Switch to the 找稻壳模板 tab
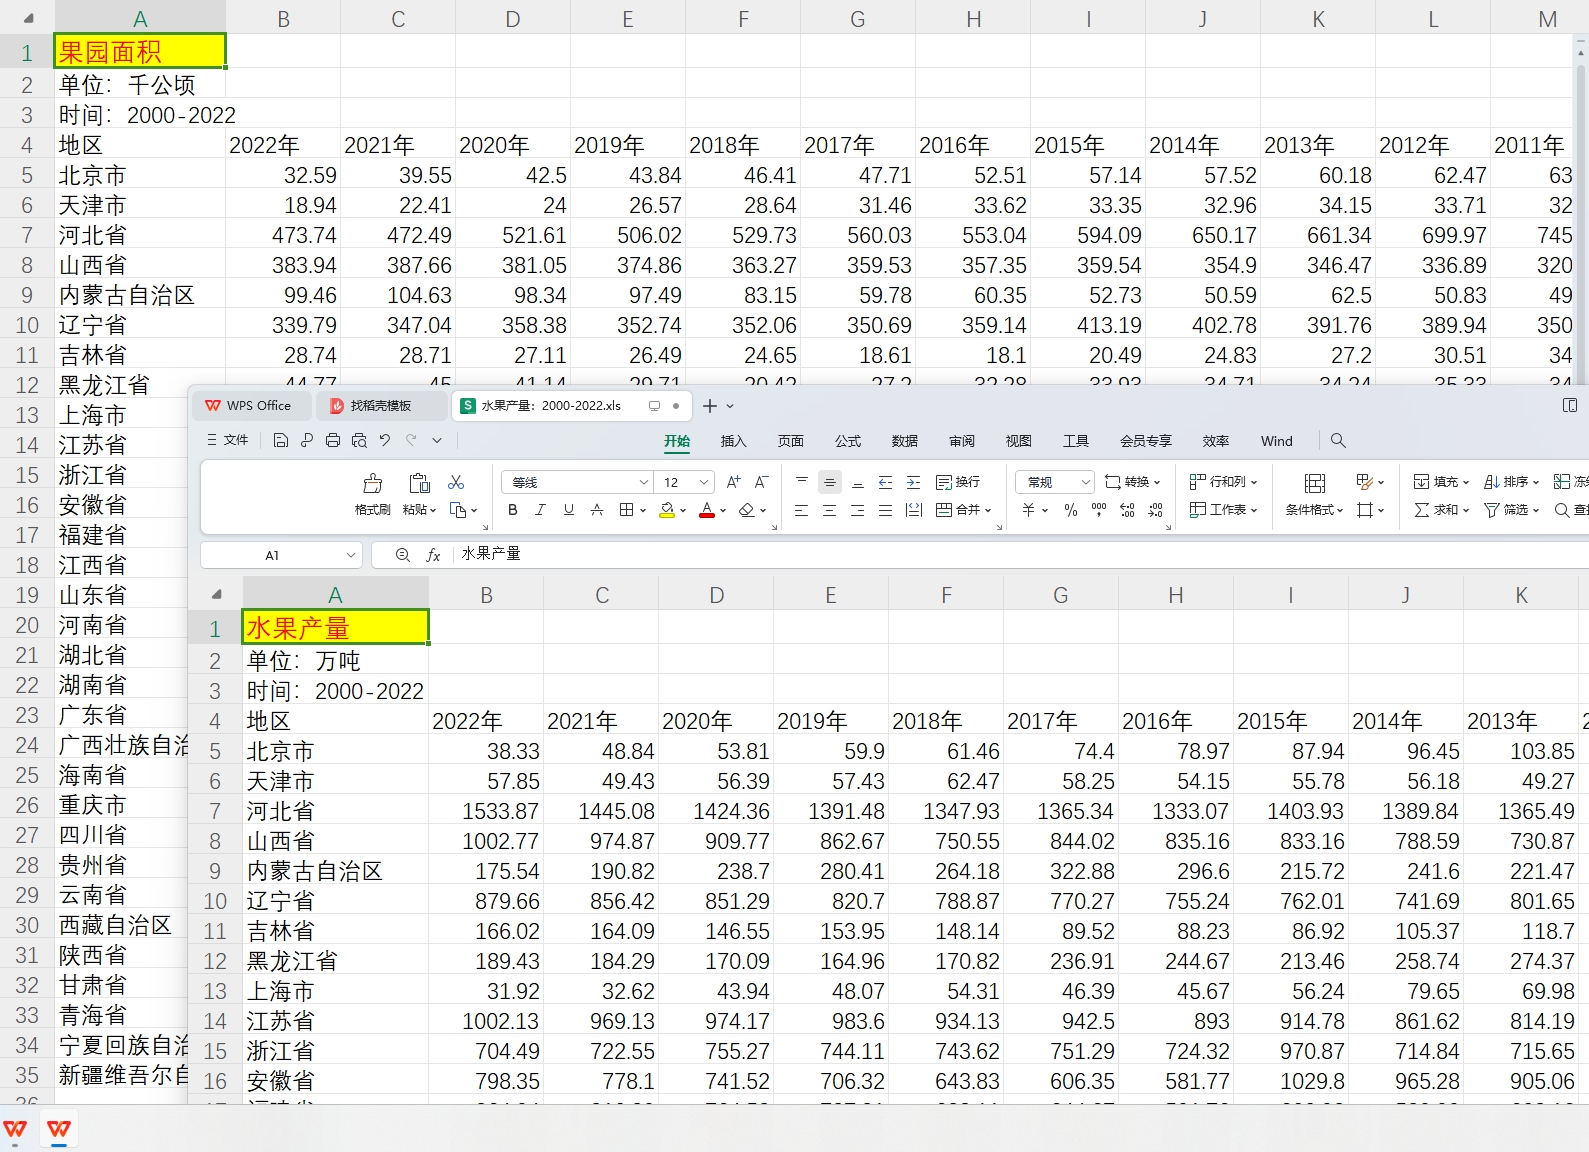Image resolution: width=1589 pixels, height=1152 pixels. click(x=381, y=406)
